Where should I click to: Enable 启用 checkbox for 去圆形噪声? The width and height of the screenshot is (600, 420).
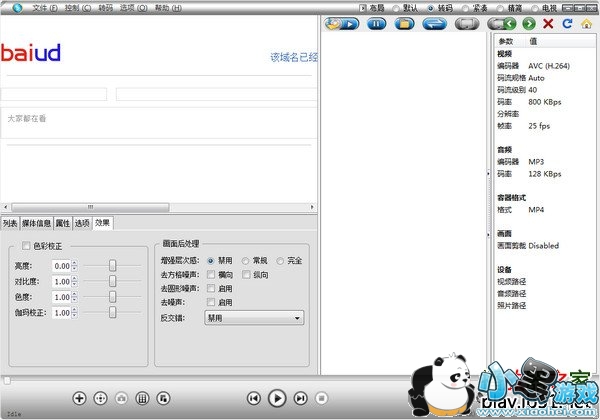pyautogui.click(x=211, y=288)
